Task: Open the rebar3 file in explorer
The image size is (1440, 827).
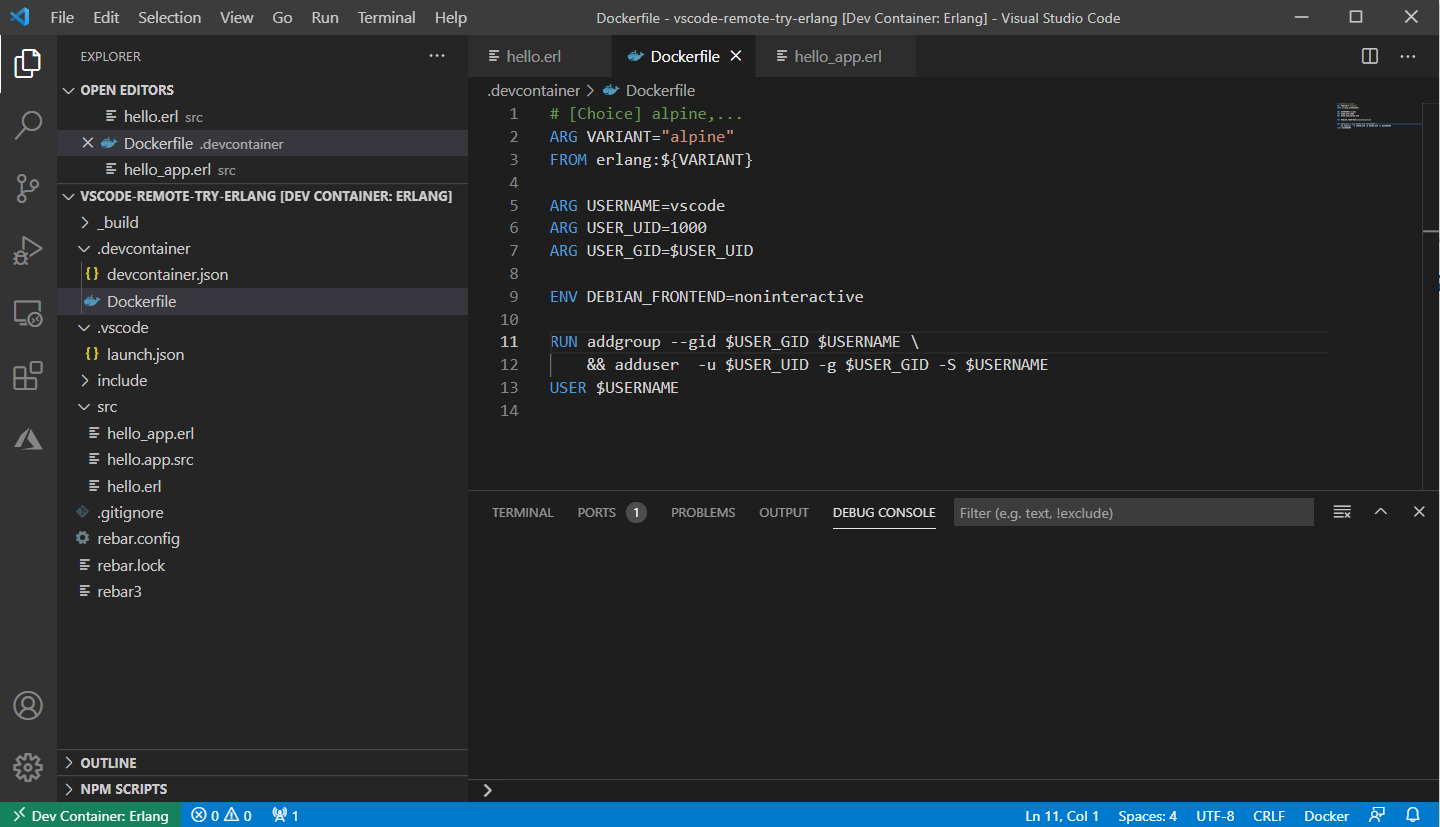Action: [262, 591]
